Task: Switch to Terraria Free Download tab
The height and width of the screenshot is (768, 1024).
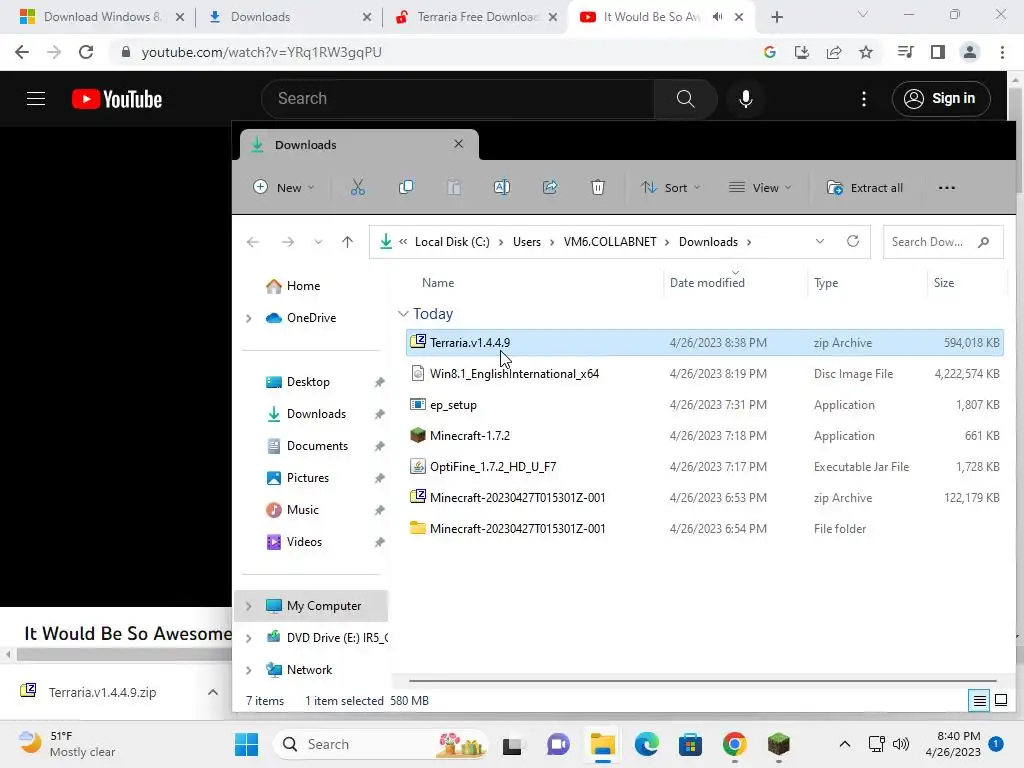Action: coord(475,17)
